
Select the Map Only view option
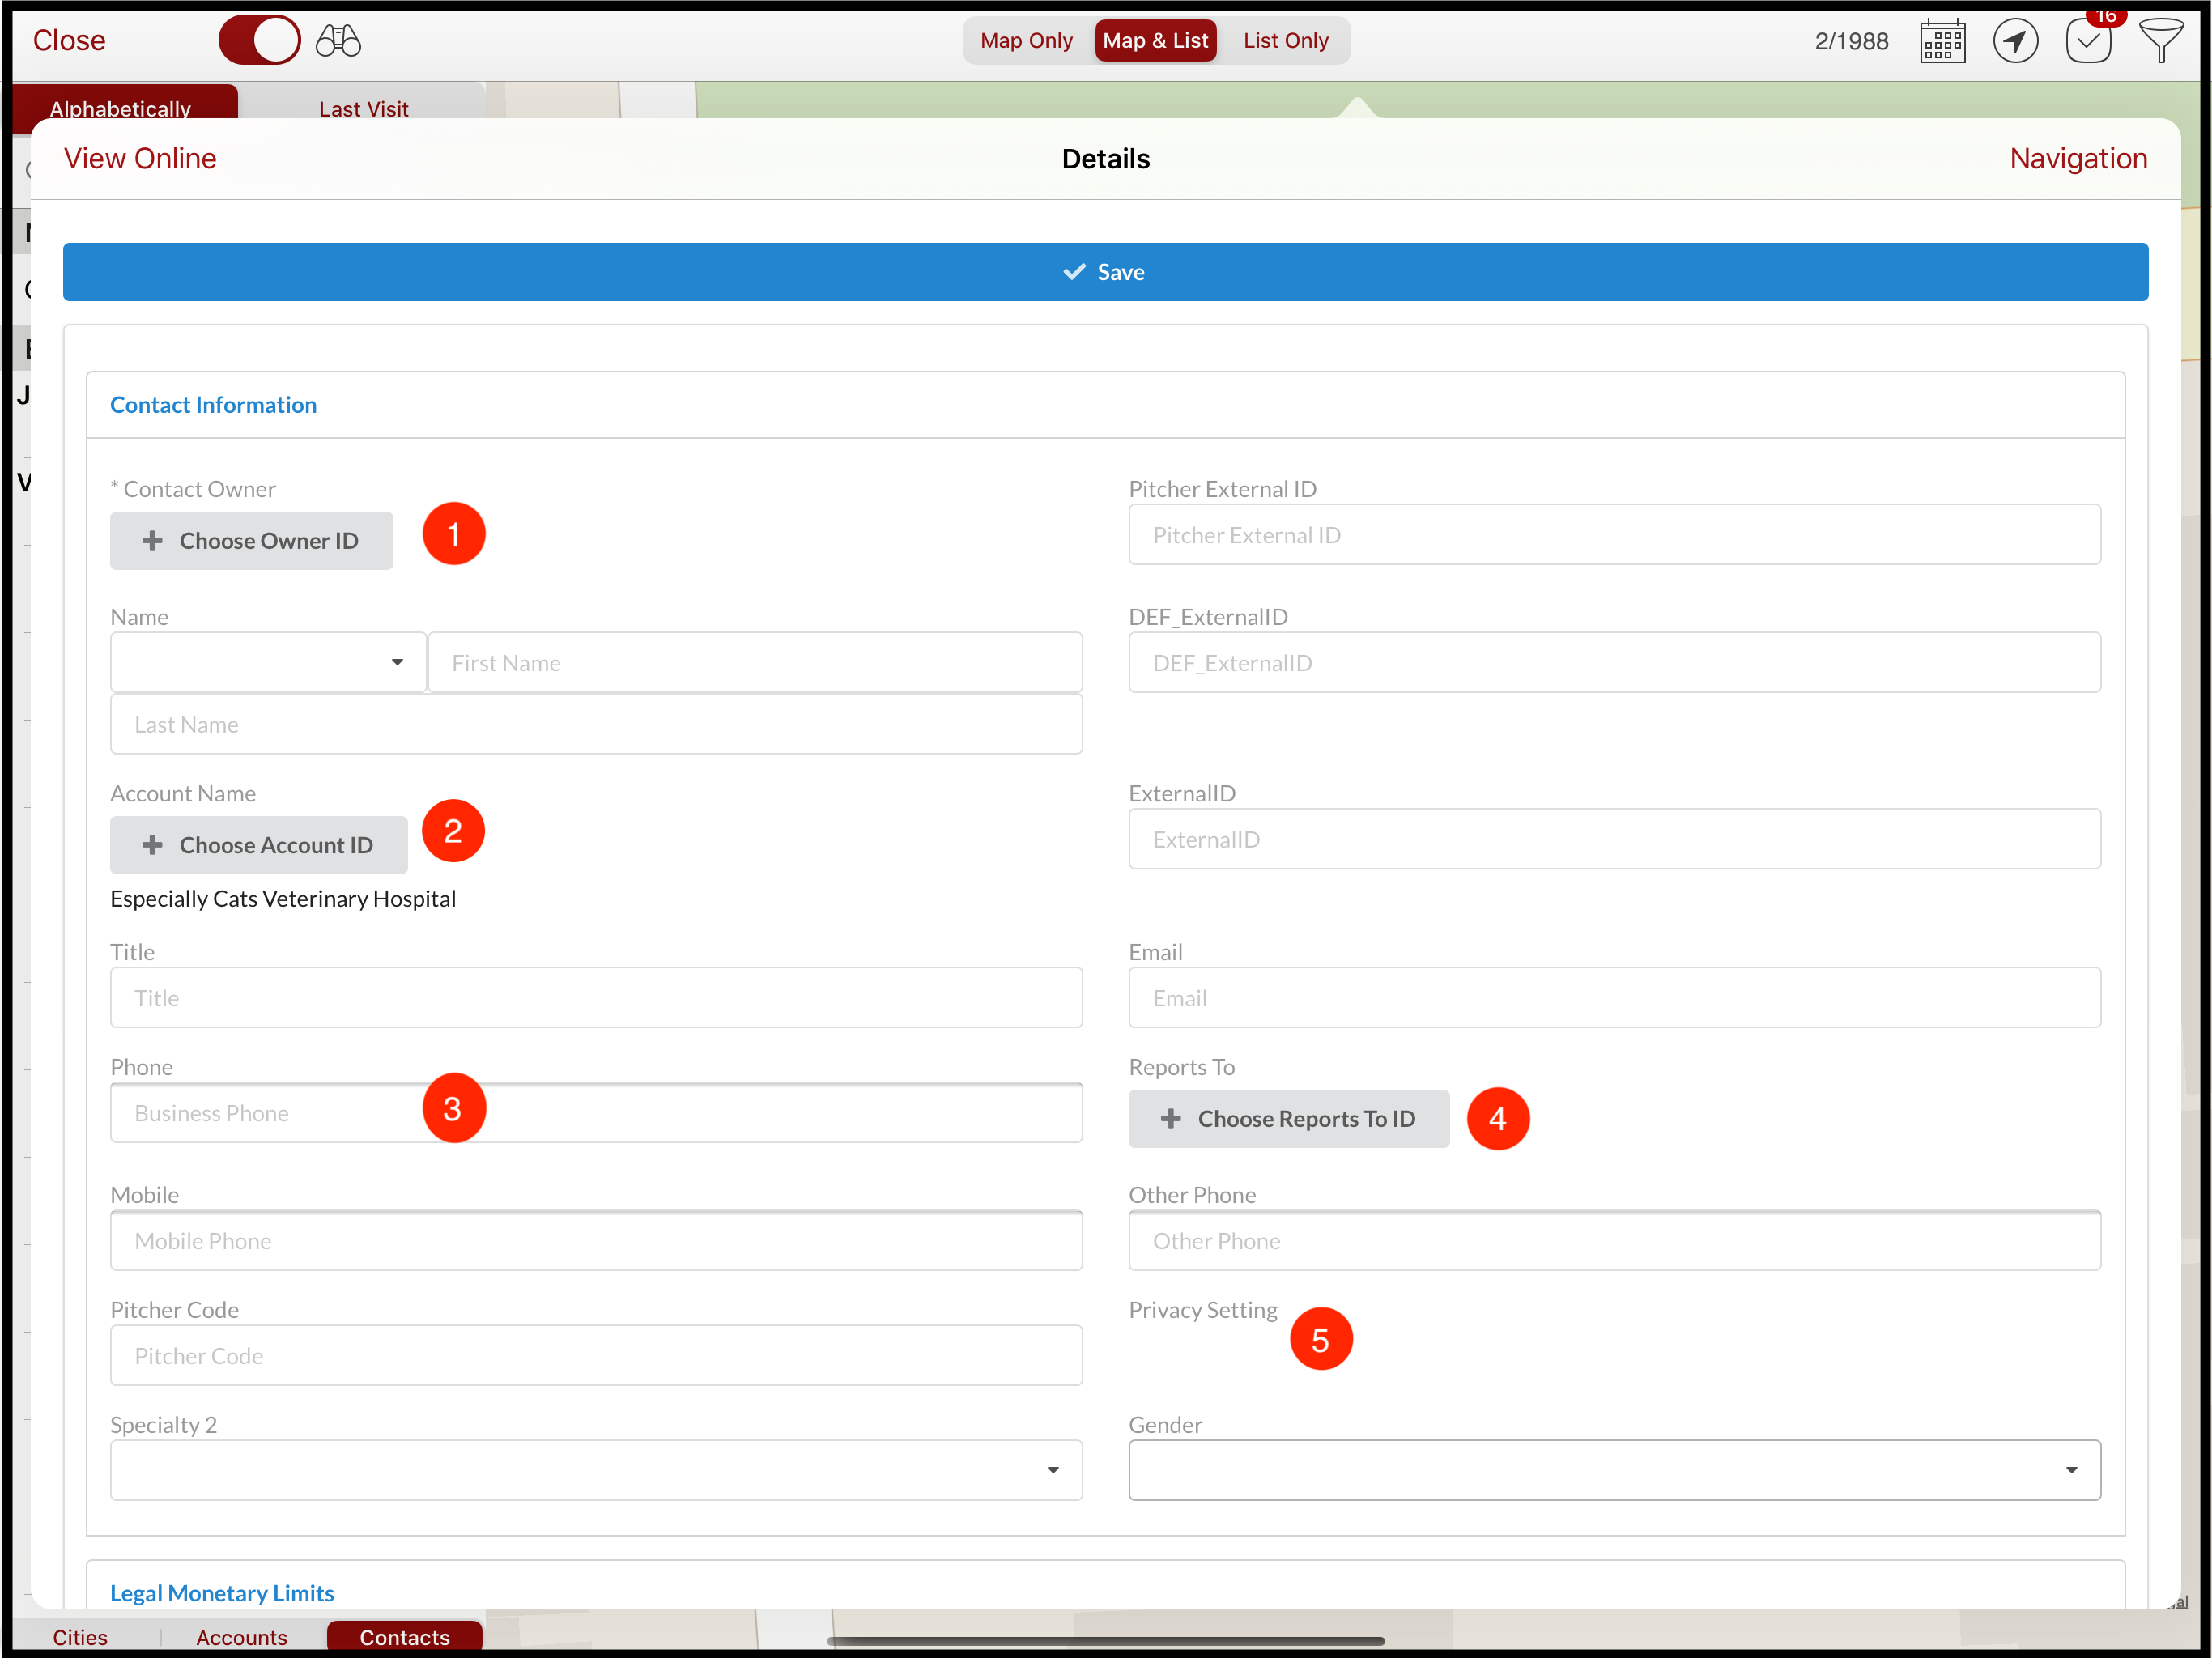click(x=1025, y=40)
